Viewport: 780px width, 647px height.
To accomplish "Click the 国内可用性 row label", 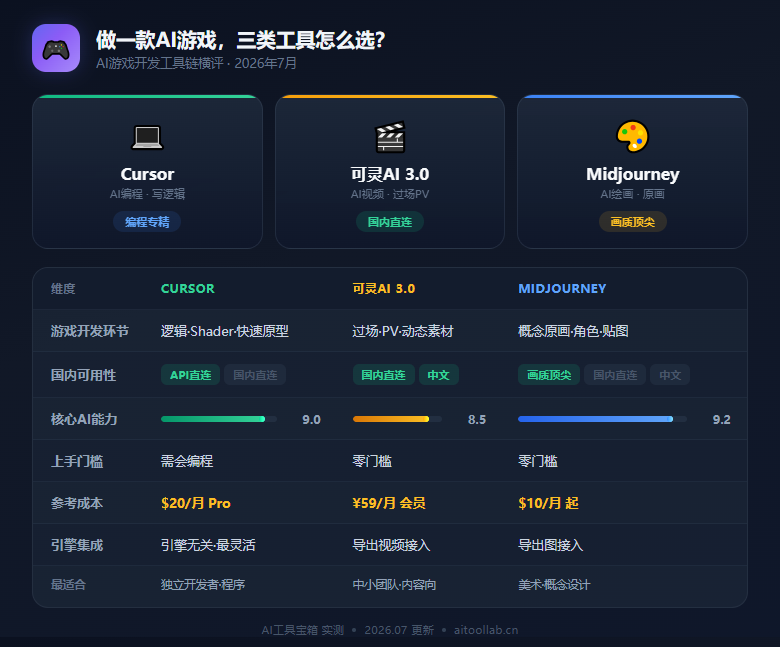I will pyautogui.click(x=83, y=375).
